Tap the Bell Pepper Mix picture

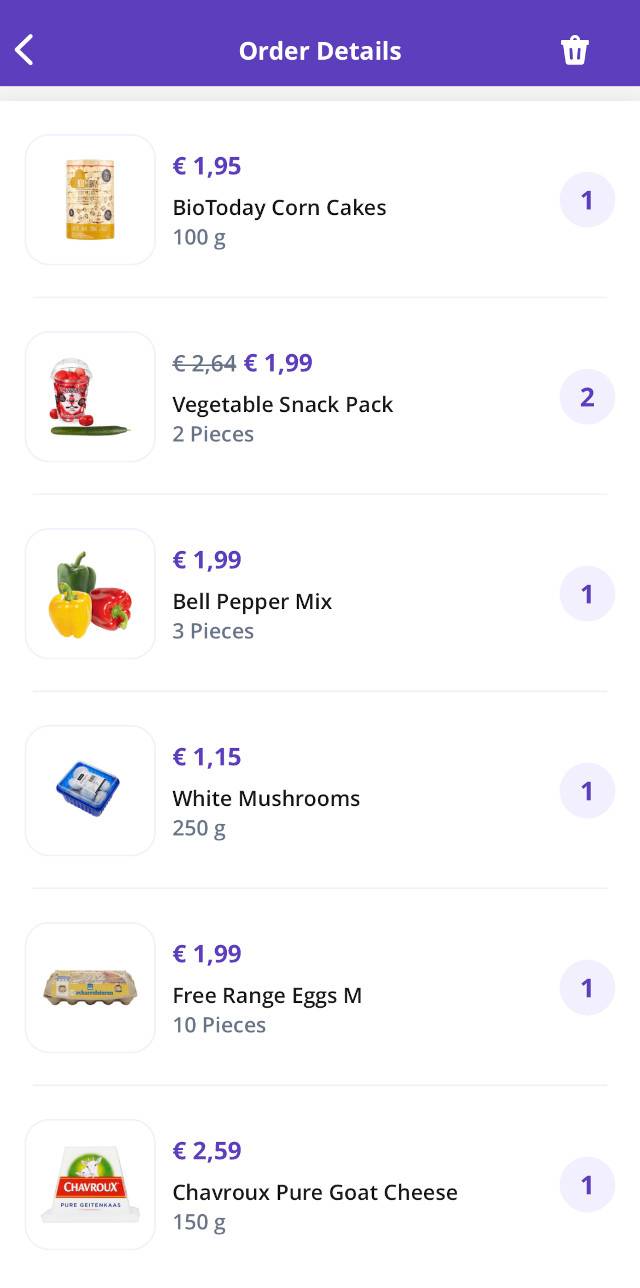tap(90, 594)
